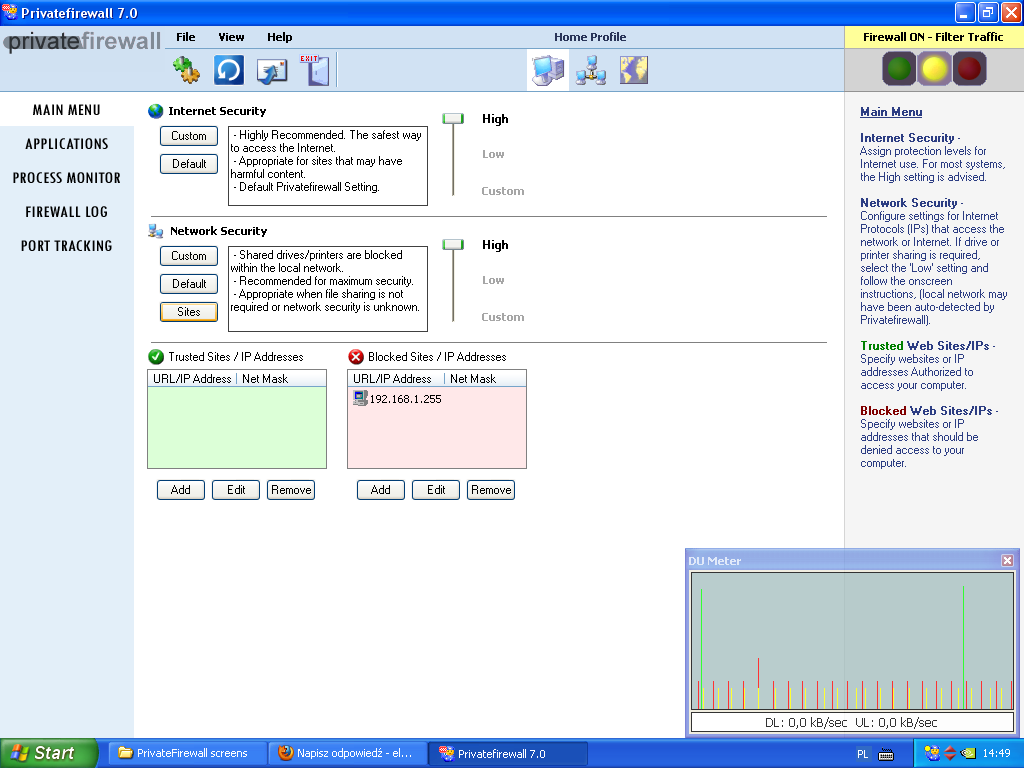Set Network Security level to Custom

(503, 317)
